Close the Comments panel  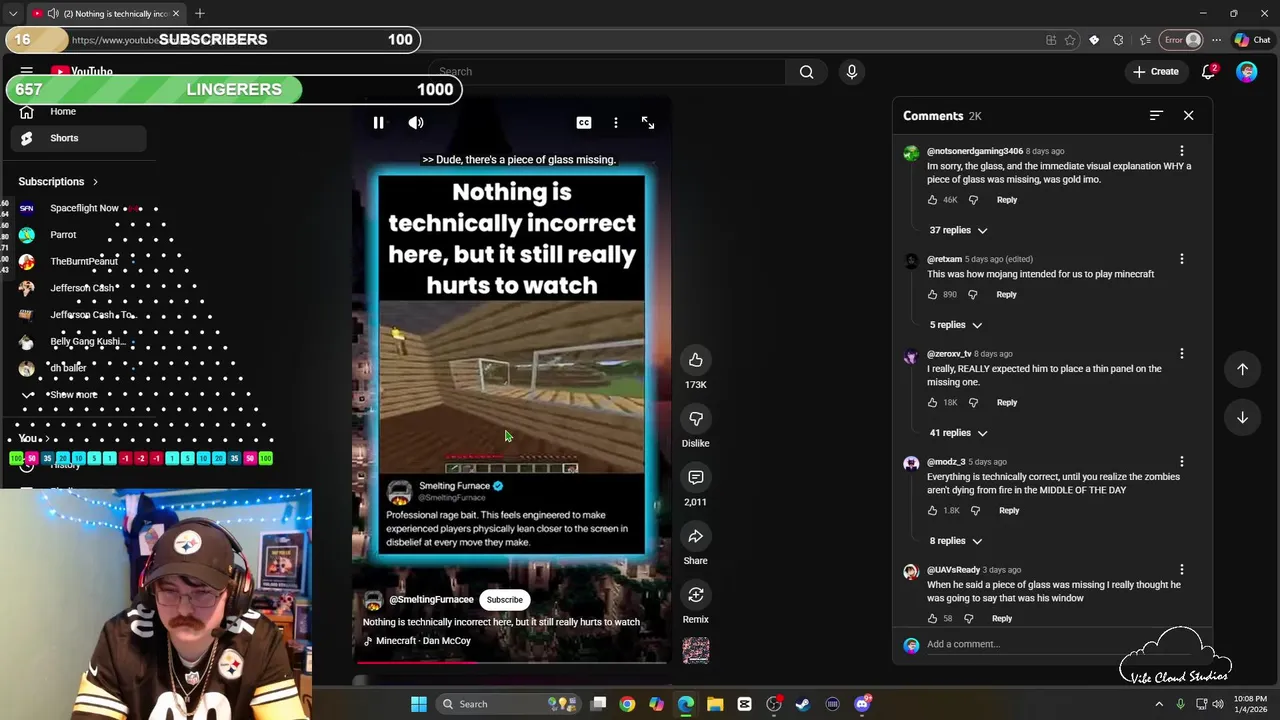click(1188, 116)
